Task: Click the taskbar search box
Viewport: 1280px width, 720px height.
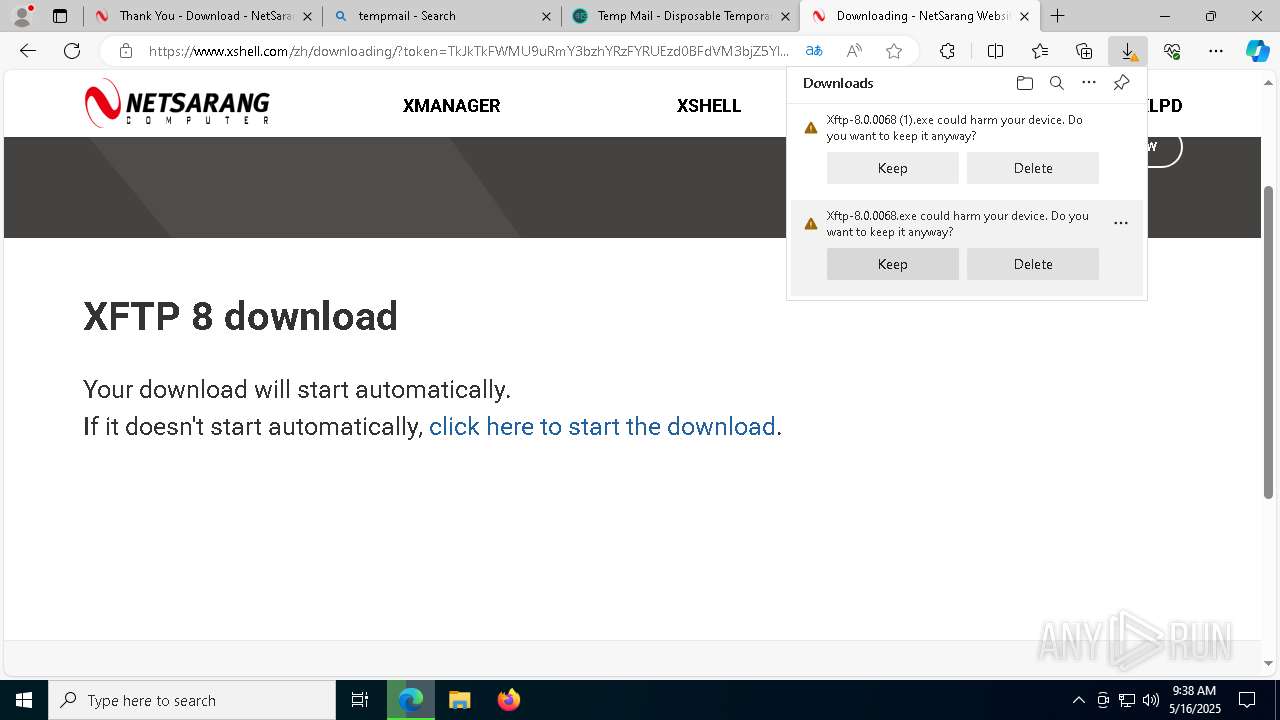Action: pyautogui.click(x=192, y=700)
